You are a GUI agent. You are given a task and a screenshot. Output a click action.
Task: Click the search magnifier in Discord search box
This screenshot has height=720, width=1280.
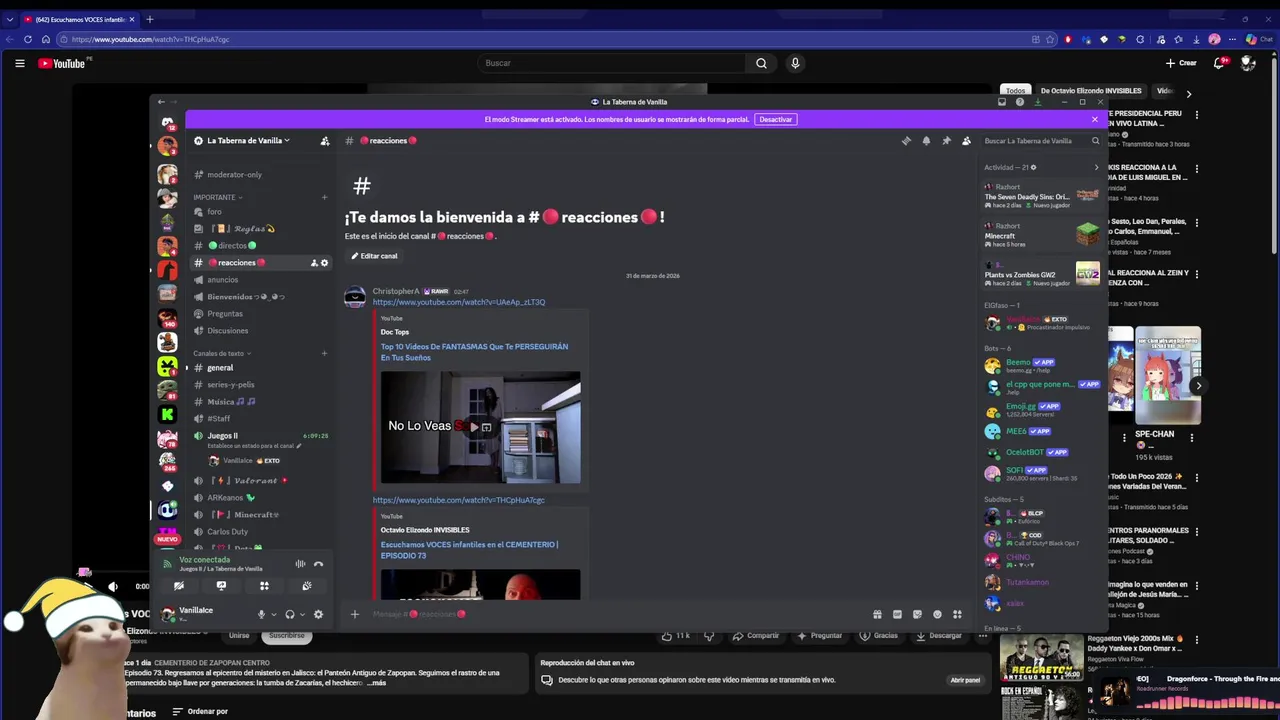tap(1095, 141)
